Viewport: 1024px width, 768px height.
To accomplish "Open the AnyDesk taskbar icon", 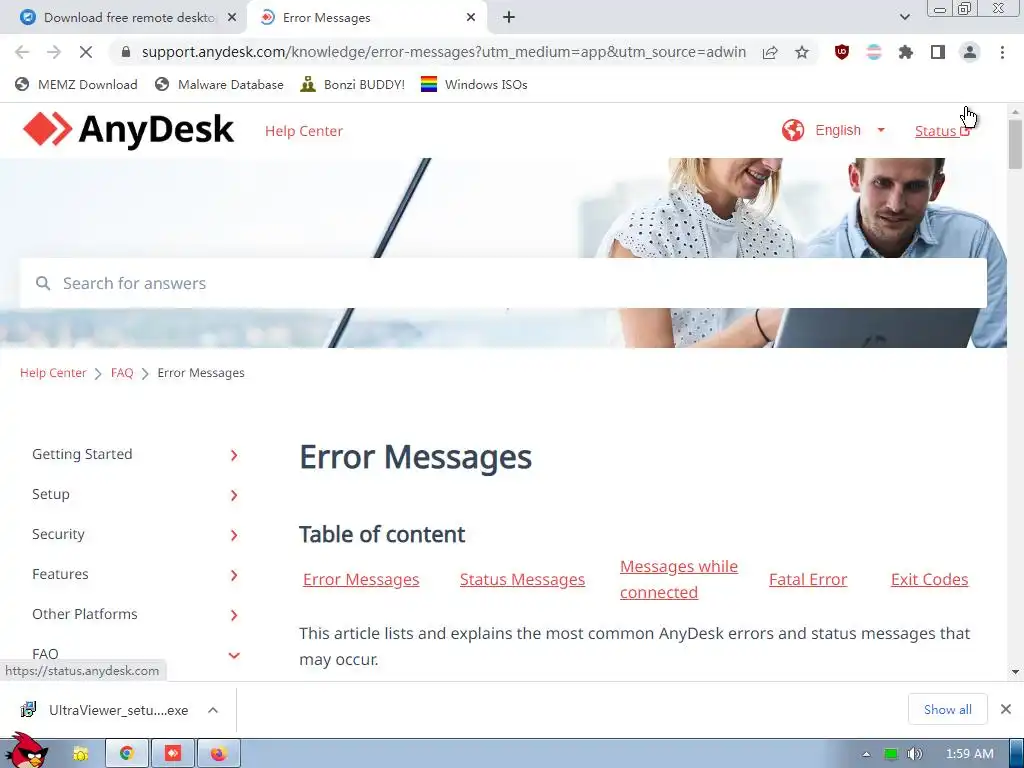I will tap(172, 754).
